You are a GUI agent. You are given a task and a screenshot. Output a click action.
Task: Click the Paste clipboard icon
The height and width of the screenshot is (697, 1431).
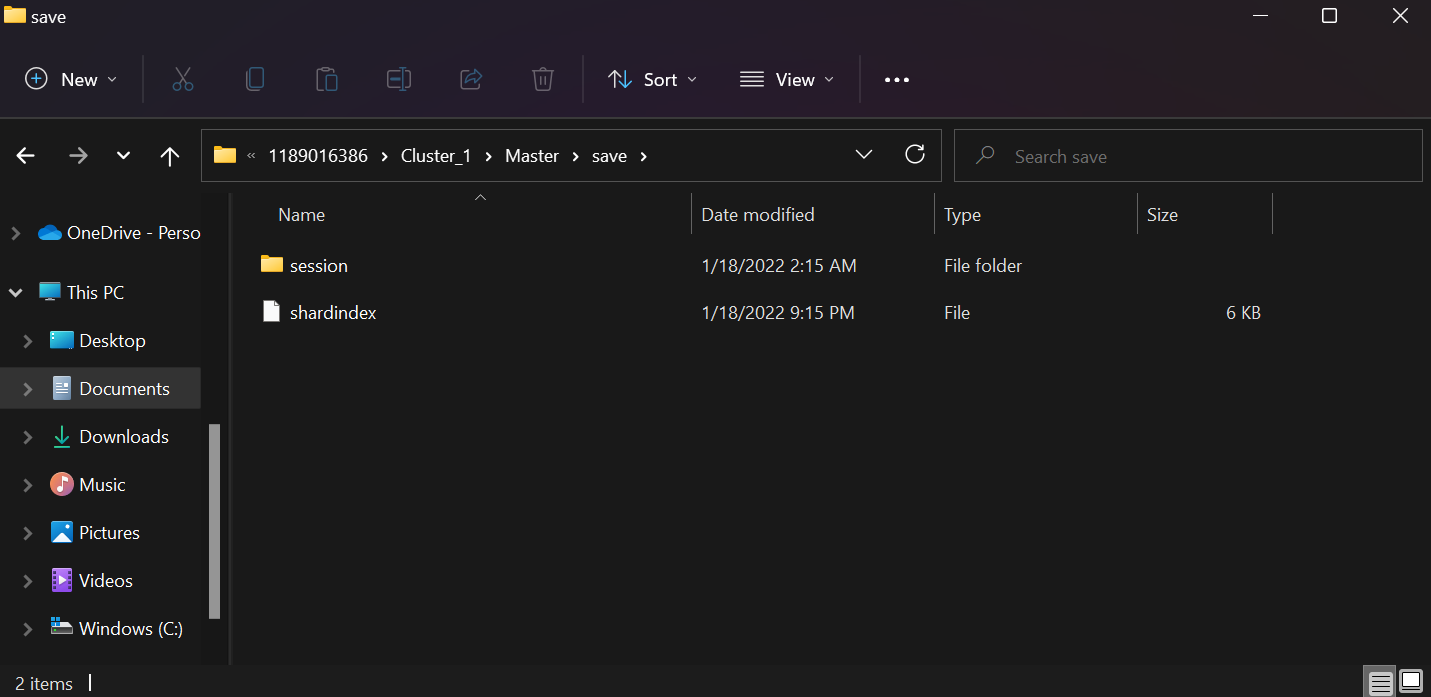click(326, 79)
